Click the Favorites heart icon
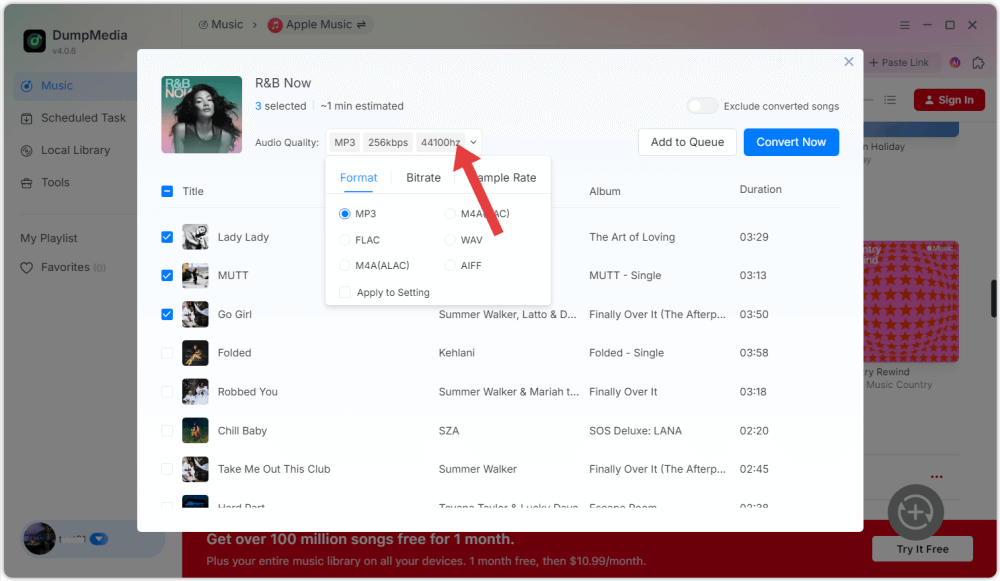1000x581 pixels. (x=27, y=268)
